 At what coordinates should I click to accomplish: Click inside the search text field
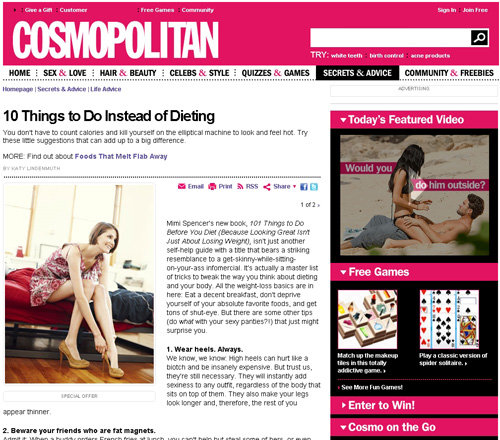tap(390, 38)
